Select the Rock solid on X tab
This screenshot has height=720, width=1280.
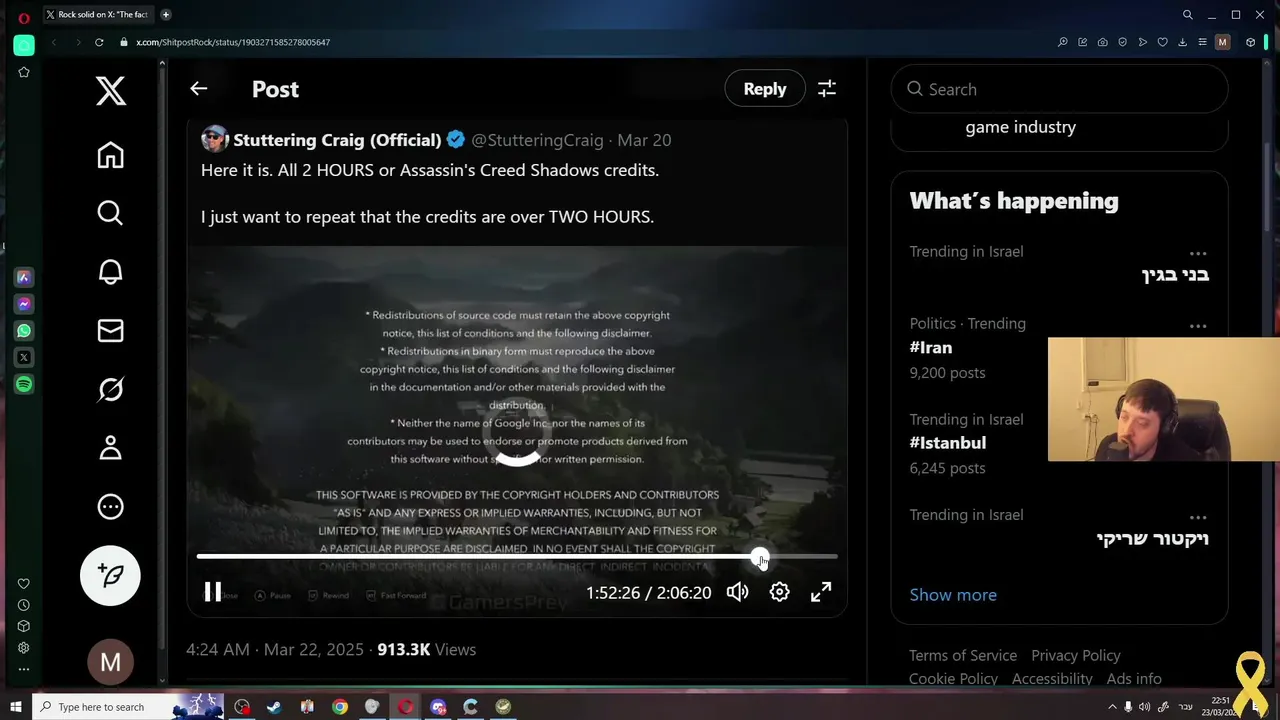[98, 15]
